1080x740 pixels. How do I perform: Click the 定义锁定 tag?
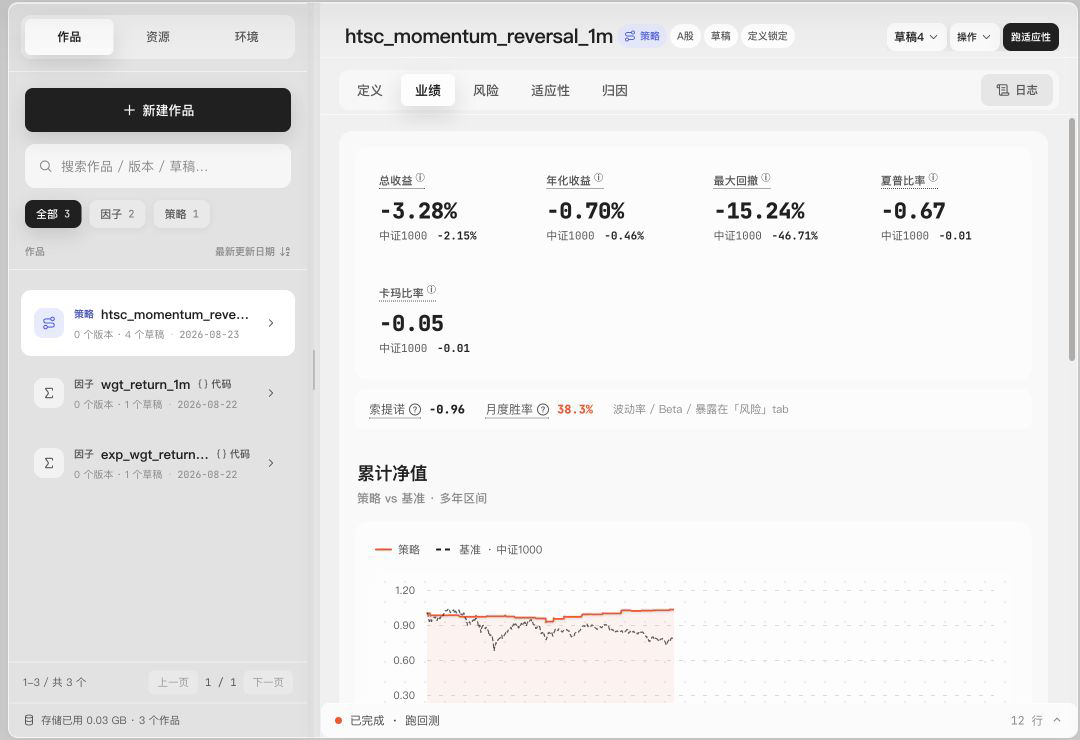(x=767, y=36)
